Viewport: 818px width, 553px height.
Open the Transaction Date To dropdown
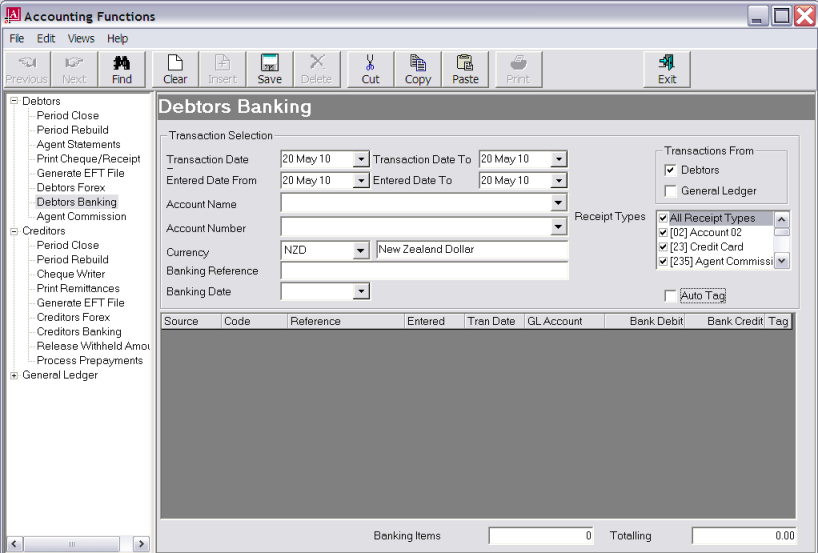point(559,159)
